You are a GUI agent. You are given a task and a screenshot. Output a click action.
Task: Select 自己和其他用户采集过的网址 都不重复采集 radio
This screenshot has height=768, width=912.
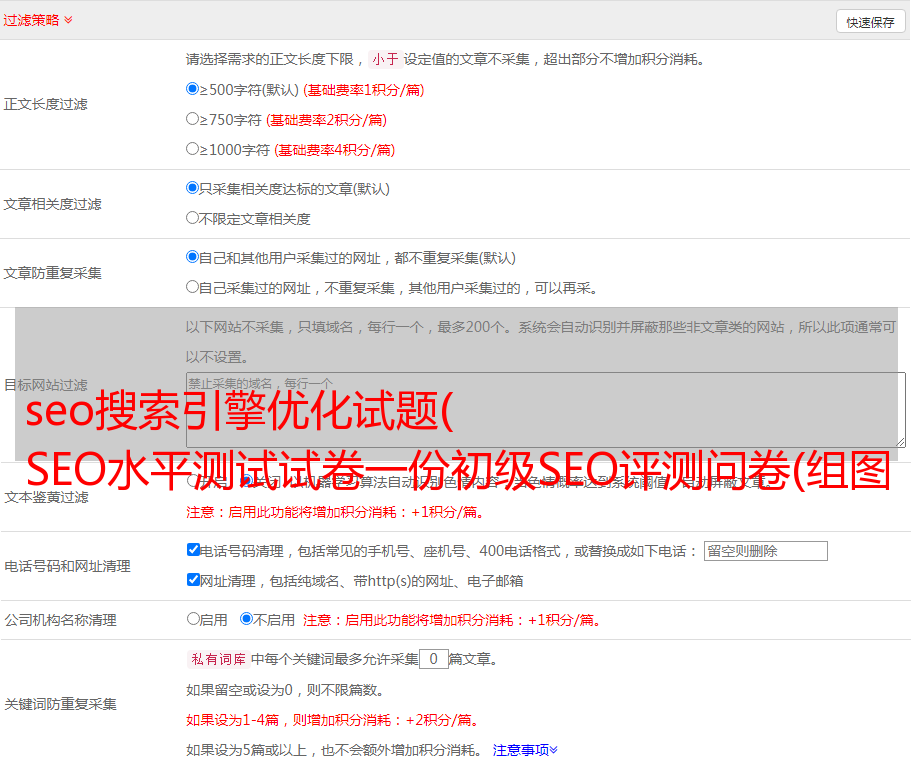pyautogui.click(x=192, y=257)
